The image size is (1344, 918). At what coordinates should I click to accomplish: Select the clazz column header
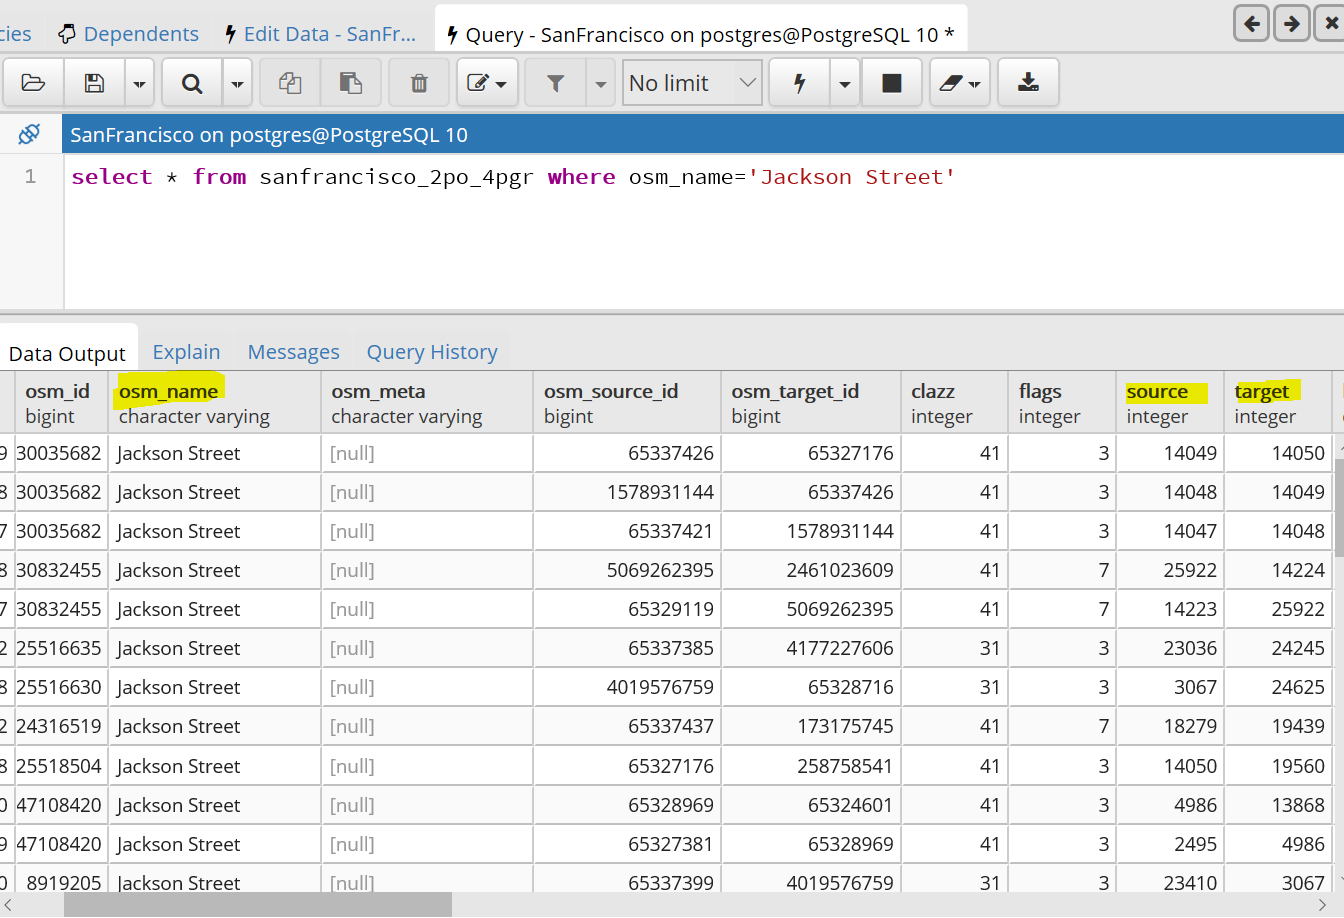point(954,403)
